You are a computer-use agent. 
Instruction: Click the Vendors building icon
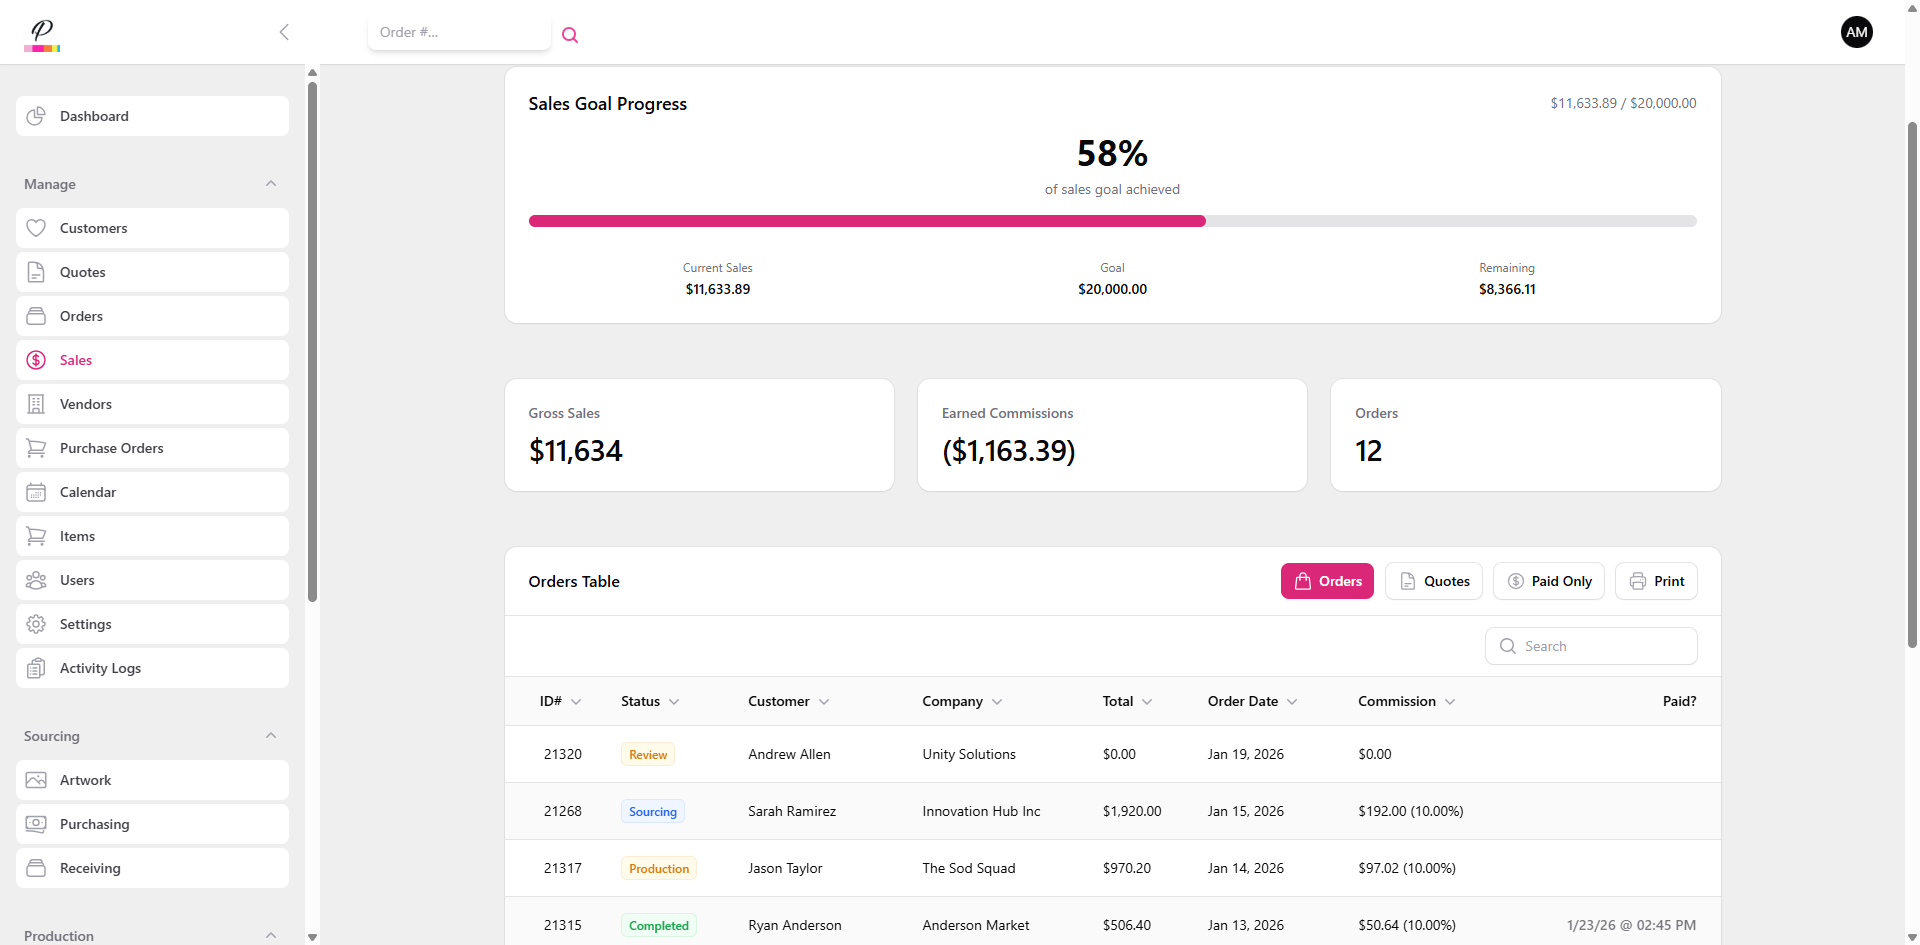click(x=36, y=404)
